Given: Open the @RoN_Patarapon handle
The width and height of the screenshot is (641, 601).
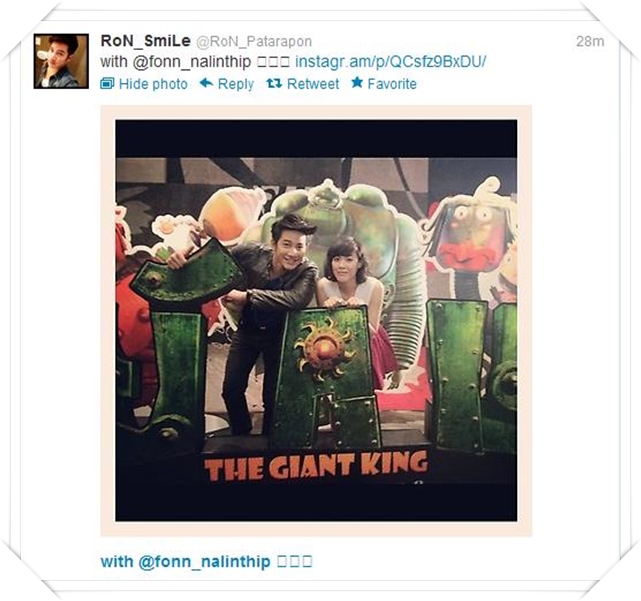Looking at the screenshot, I should (x=254, y=41).
